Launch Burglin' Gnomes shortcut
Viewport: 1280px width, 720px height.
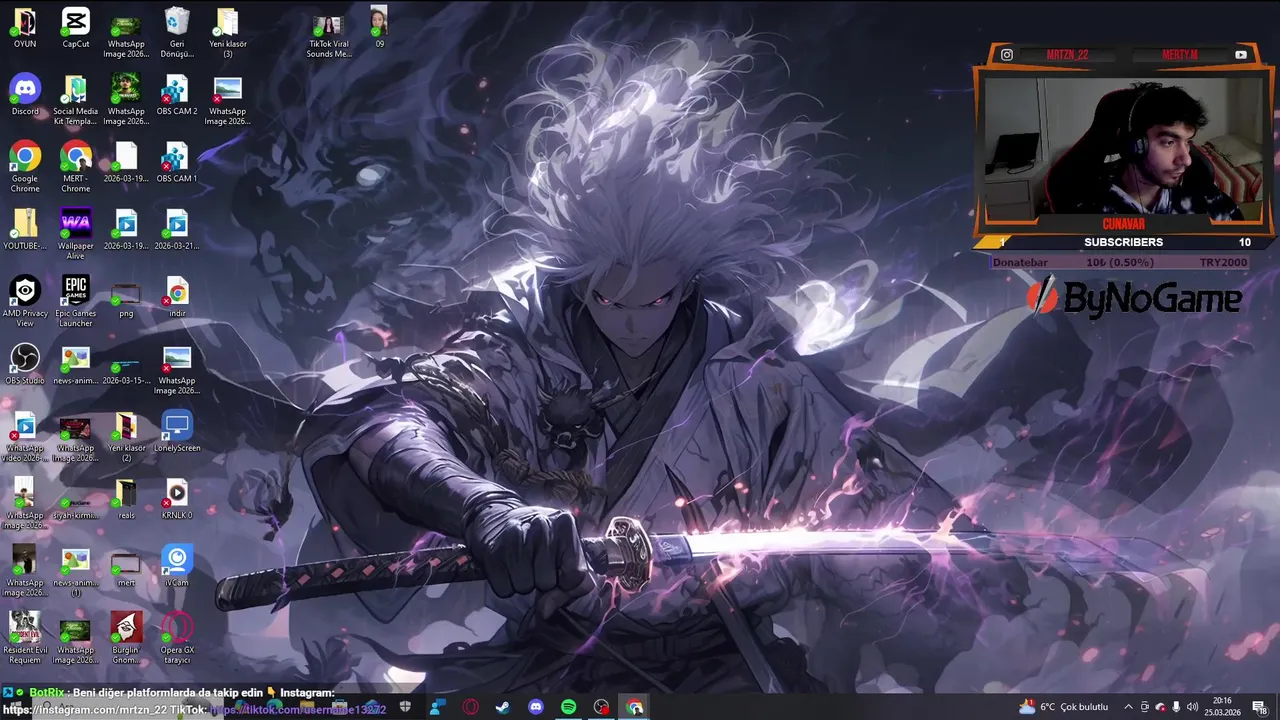pyautogui.click(x=126, y=637)
